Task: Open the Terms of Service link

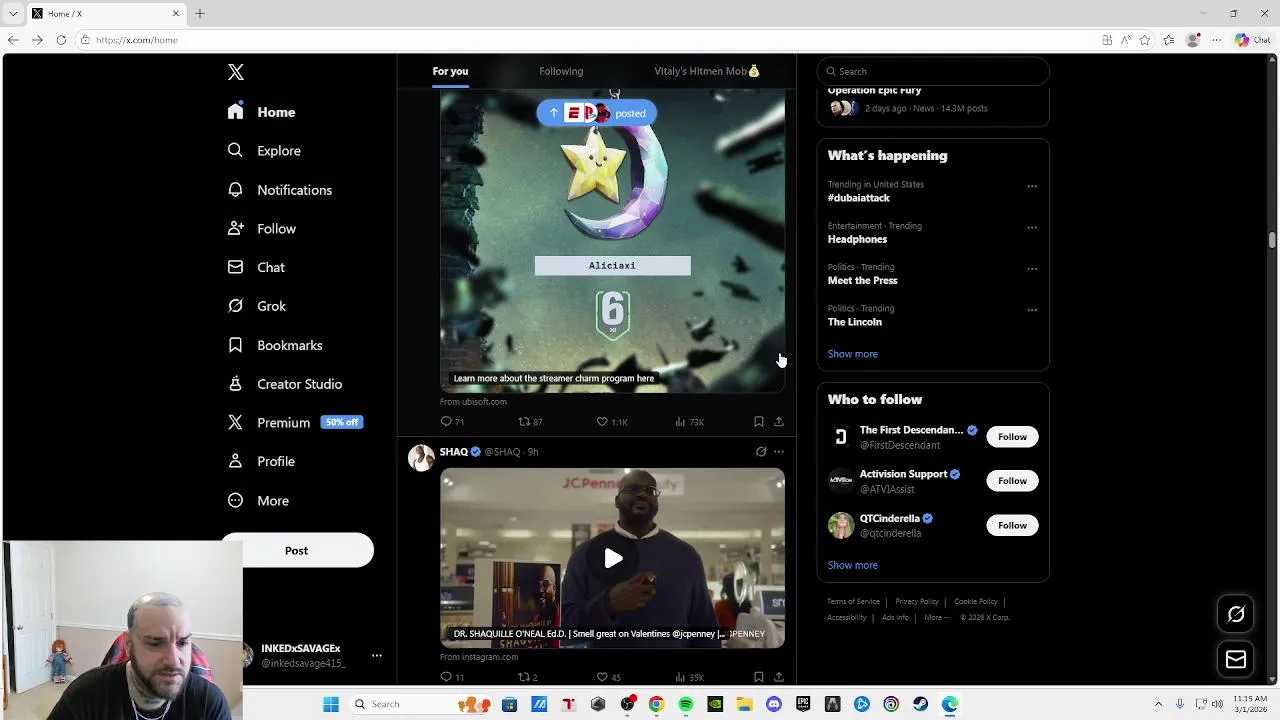Action: point(853,601)
